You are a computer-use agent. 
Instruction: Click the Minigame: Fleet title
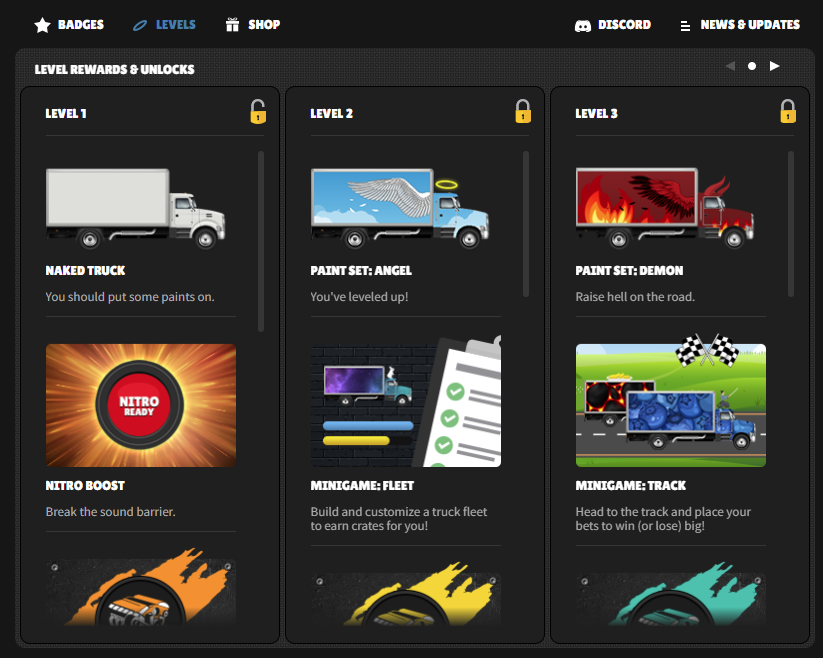[x=362, y=485]
